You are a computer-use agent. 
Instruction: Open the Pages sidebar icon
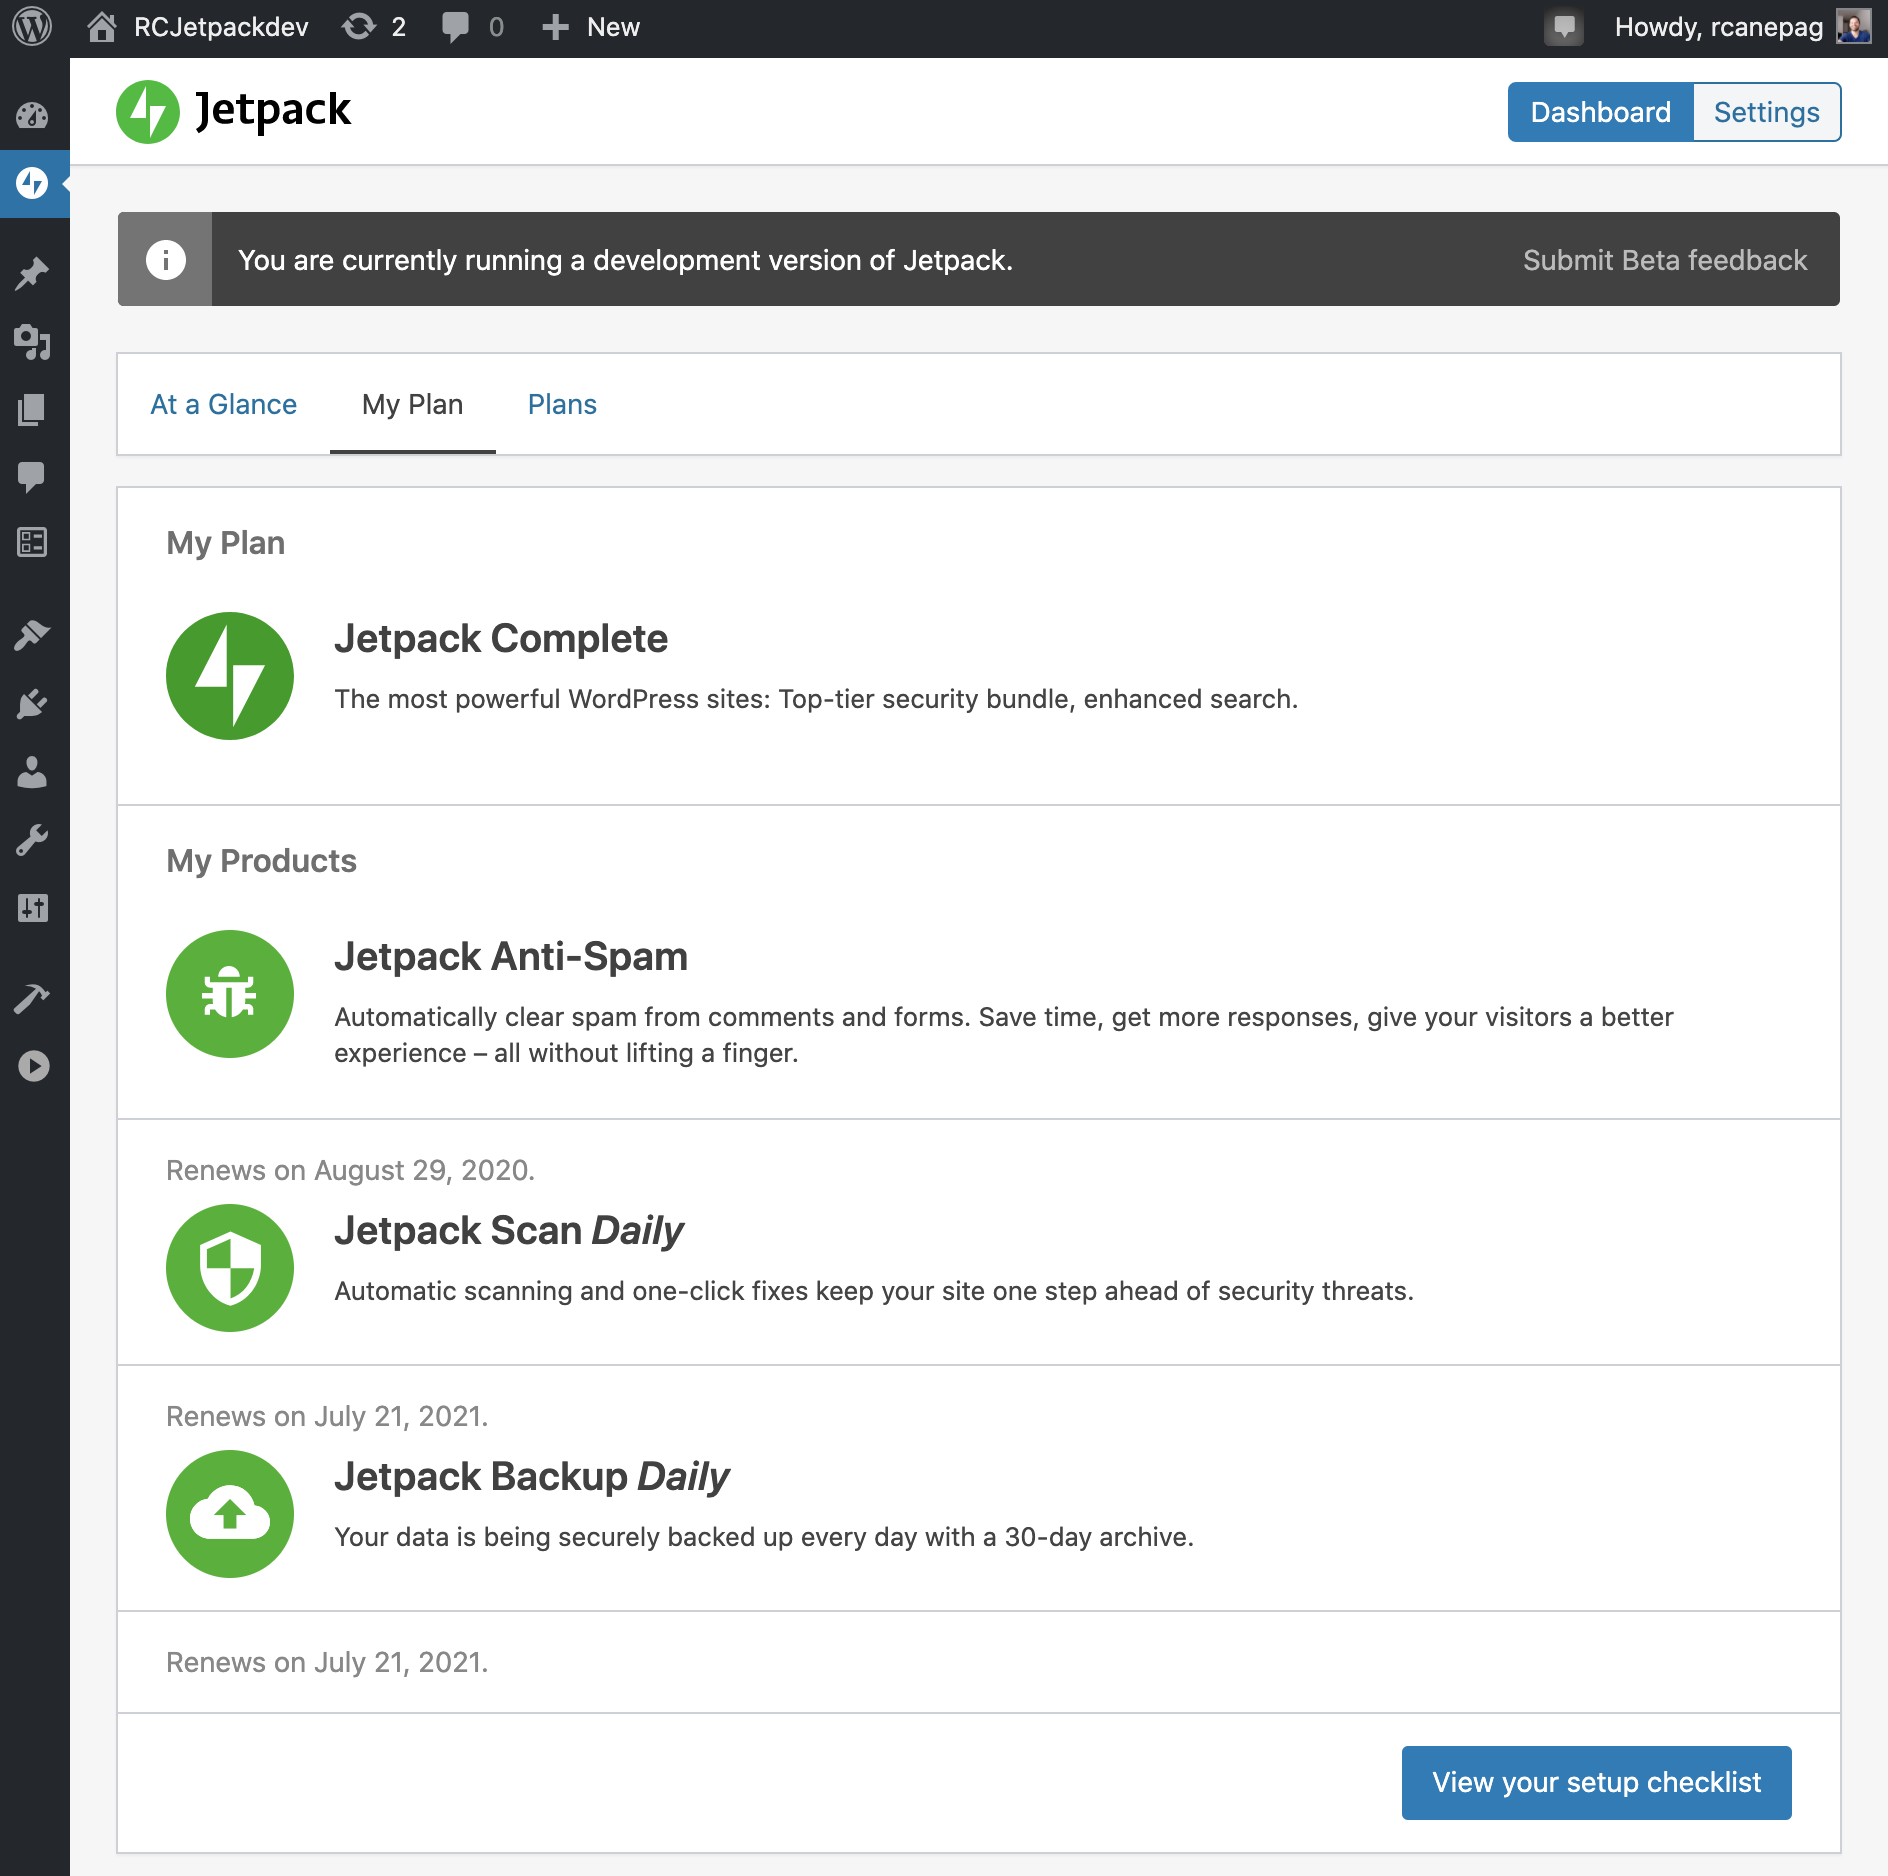(33, 409)
